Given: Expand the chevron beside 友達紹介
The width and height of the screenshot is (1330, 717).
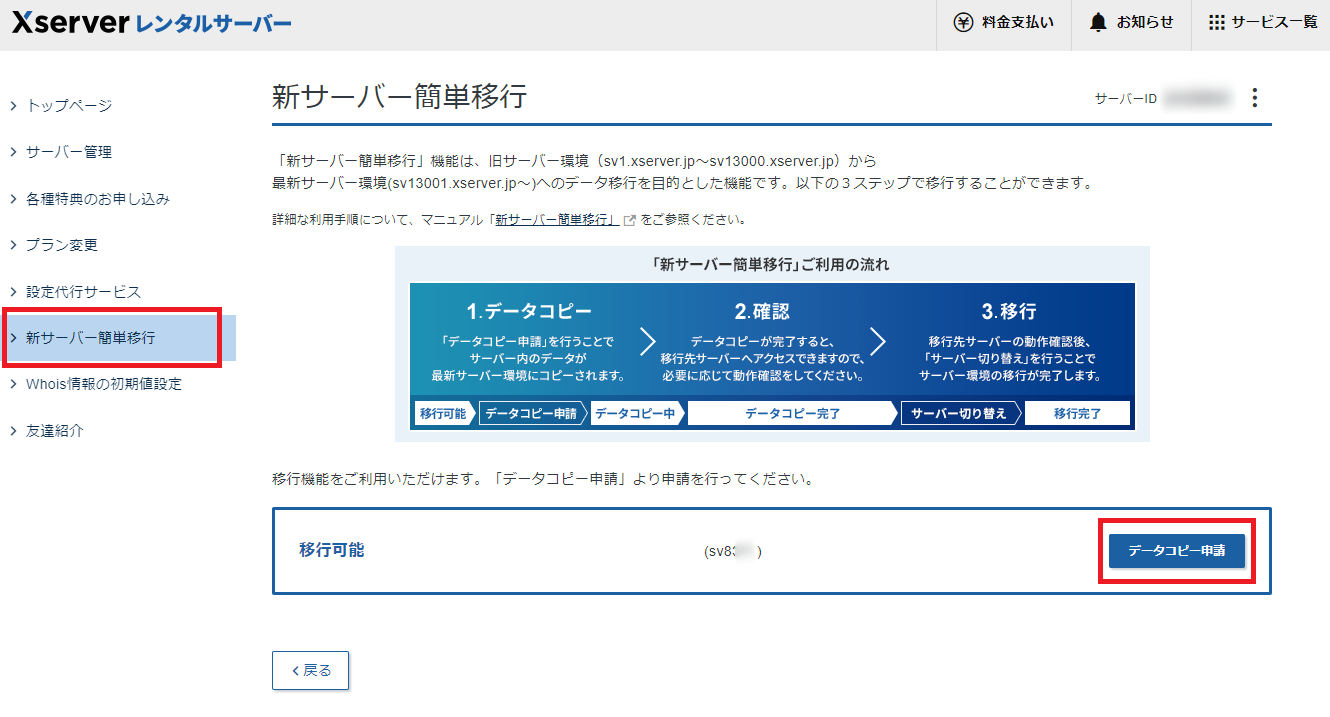Looking at the screenshot, I should point(13,431).
